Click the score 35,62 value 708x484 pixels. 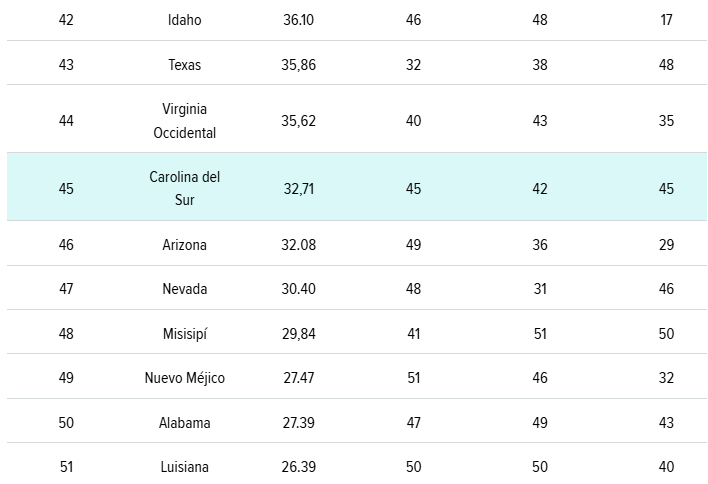tap(299, 120)
